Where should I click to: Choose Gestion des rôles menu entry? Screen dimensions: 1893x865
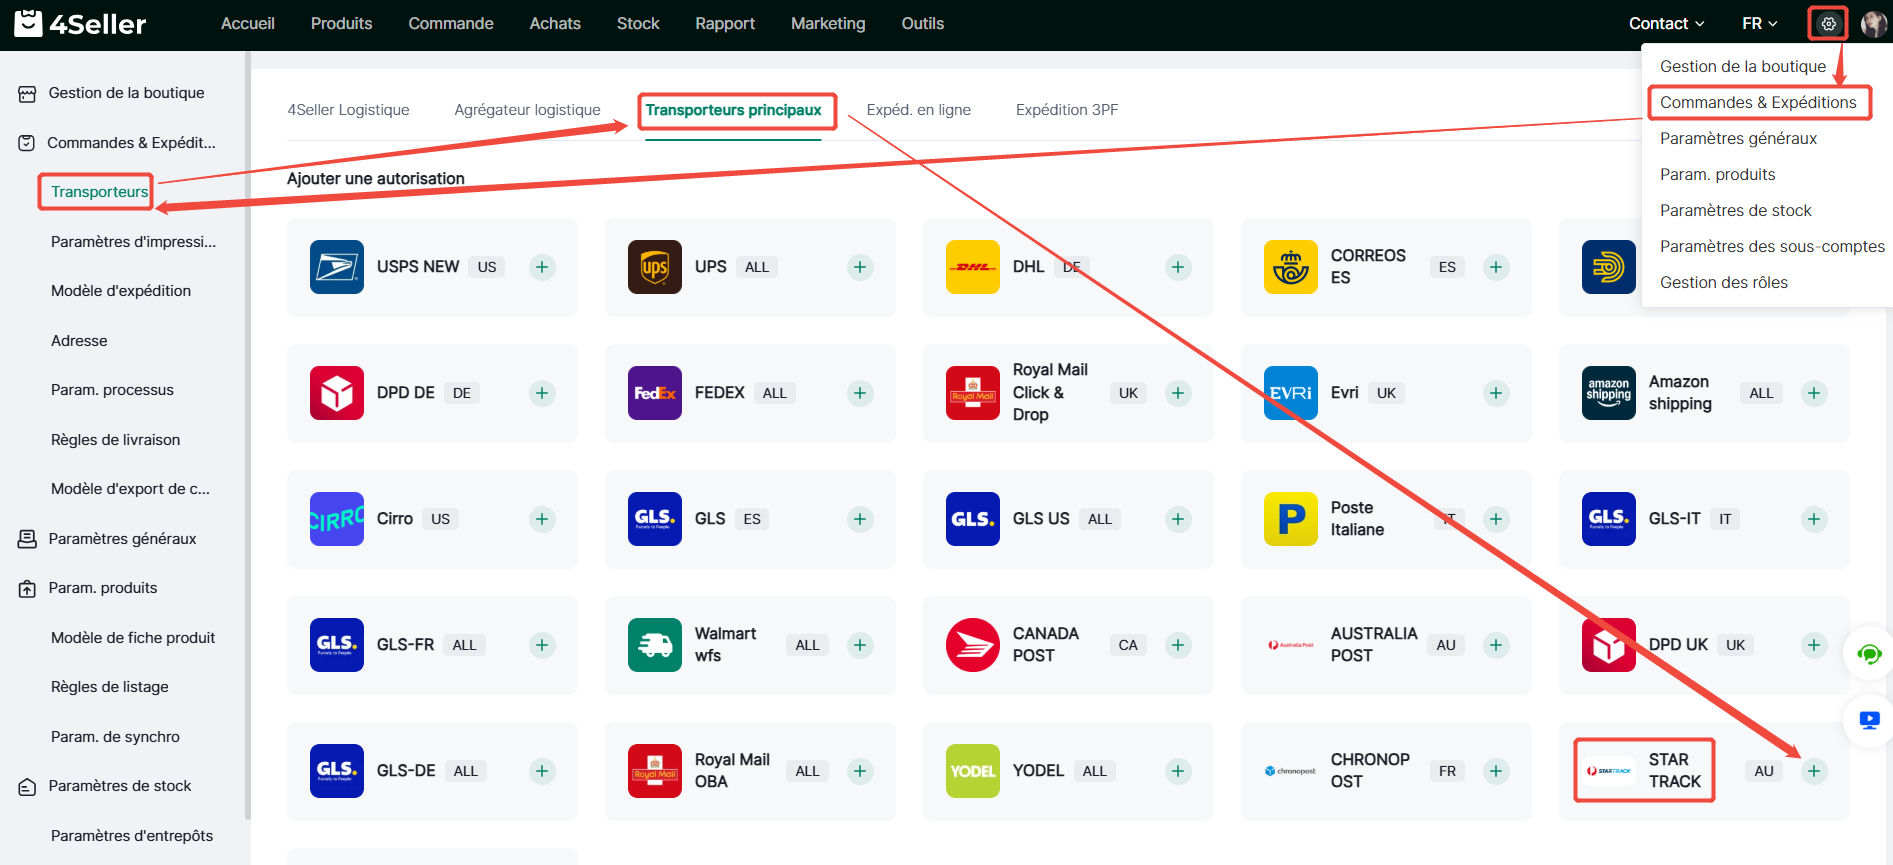coord(1724,282)
